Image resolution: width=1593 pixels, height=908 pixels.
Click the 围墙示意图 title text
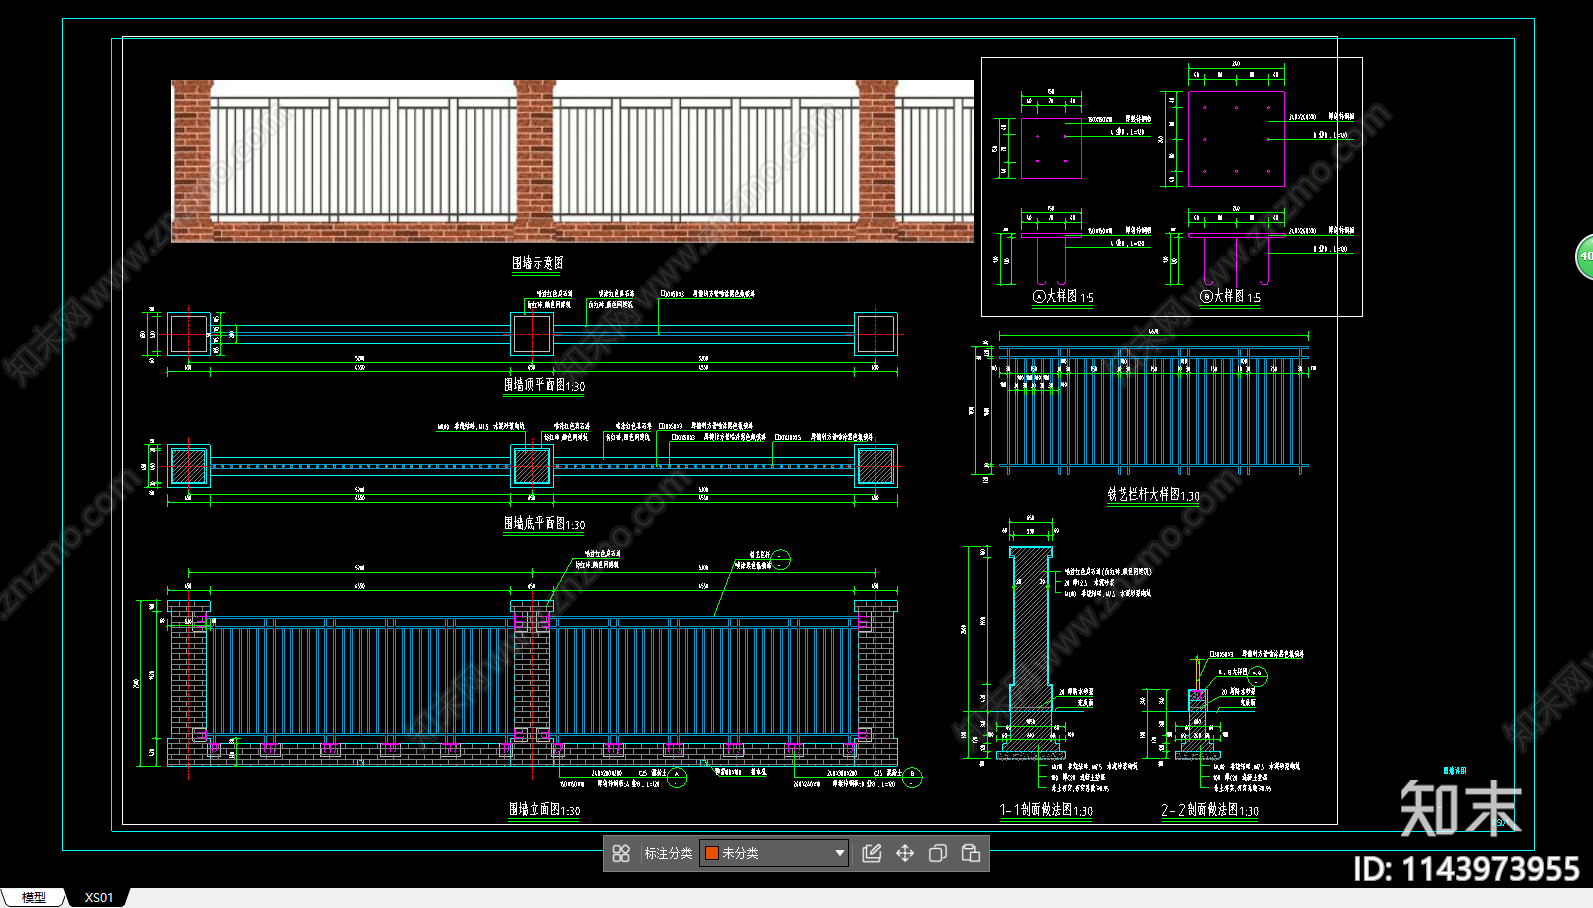coord(538,263)
